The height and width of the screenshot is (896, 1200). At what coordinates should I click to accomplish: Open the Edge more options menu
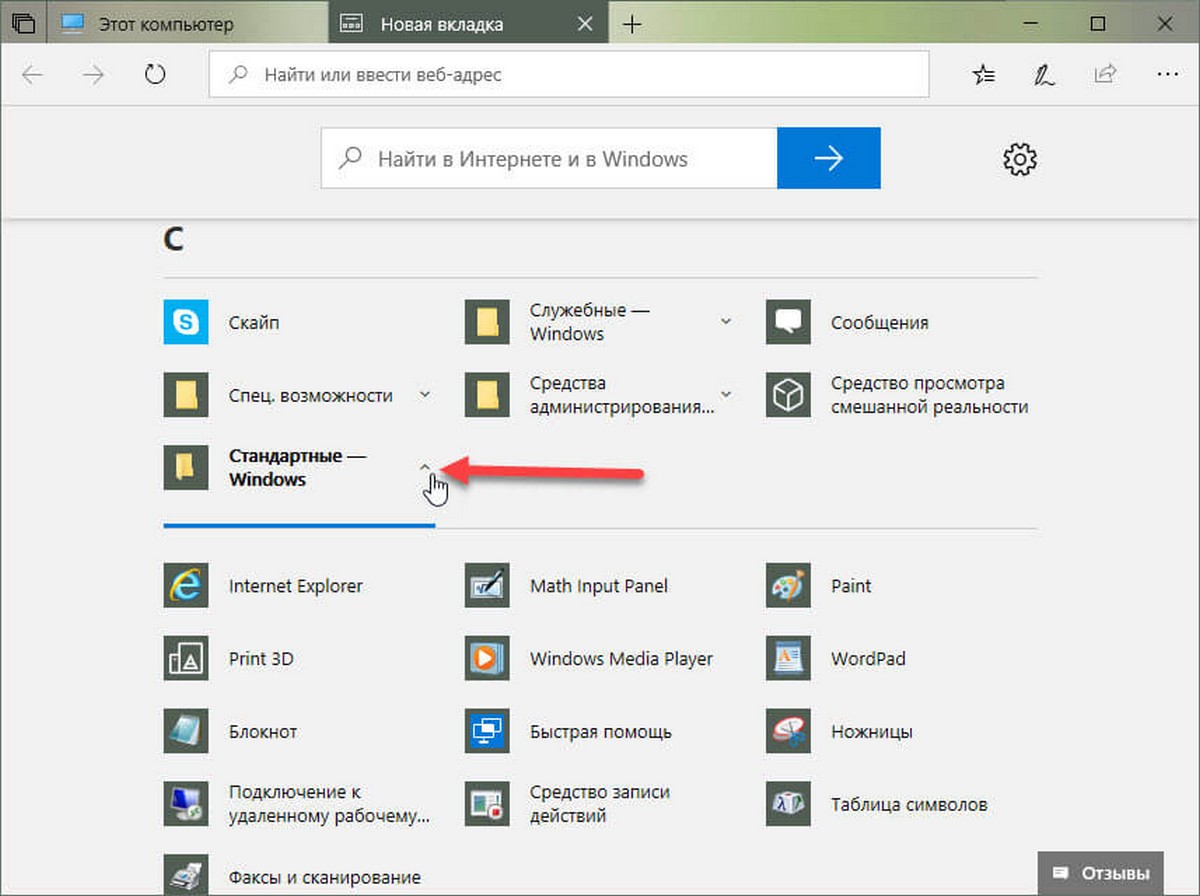(1166, 74)
